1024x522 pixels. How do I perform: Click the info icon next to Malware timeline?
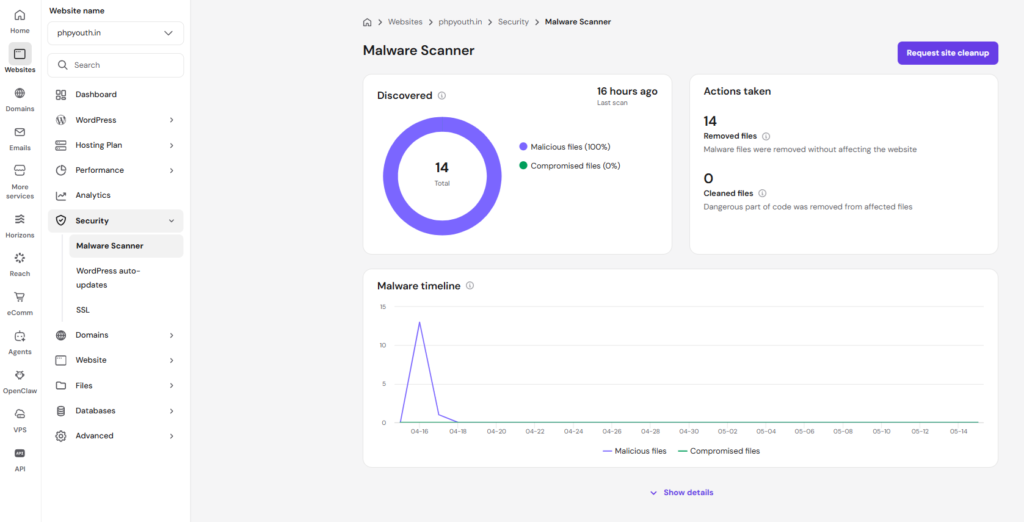tap(470, 285)
